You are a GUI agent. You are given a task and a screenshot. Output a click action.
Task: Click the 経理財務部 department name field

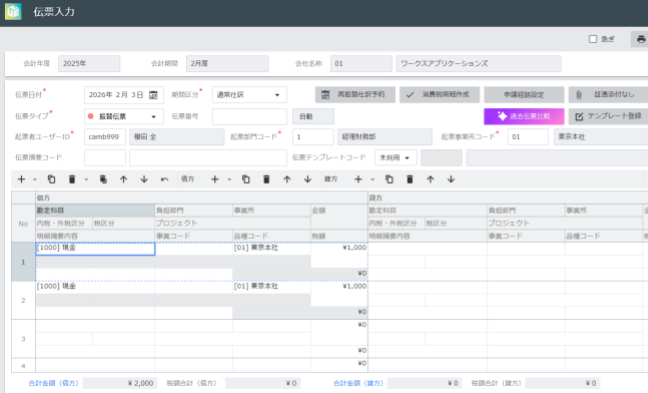[384, 137]
